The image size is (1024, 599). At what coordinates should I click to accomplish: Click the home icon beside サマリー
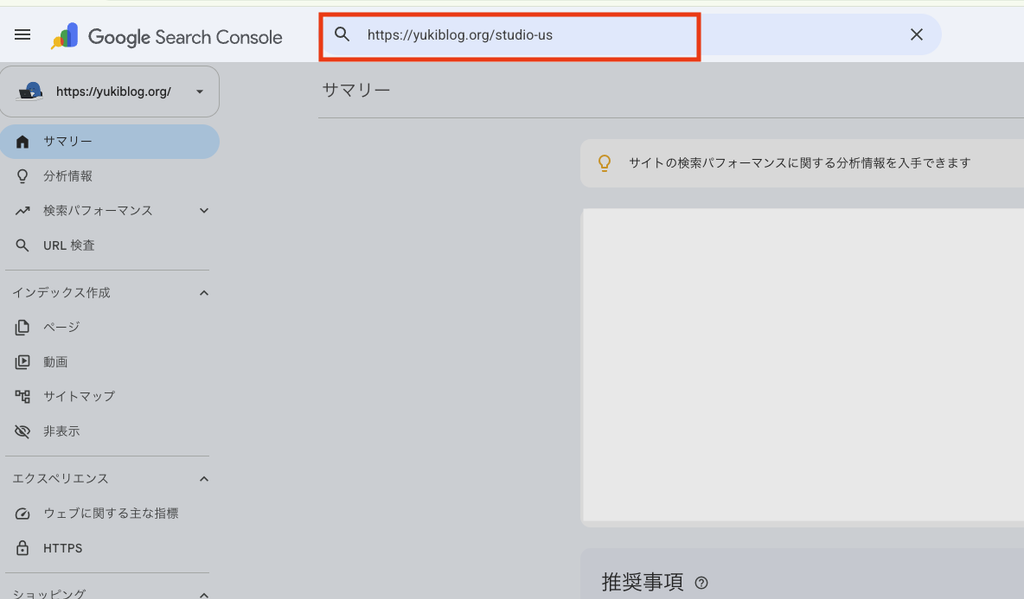(22, 142)
